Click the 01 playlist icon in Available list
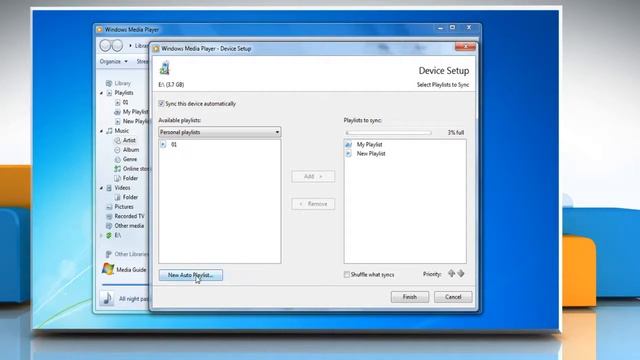The width and height of the screenshot is (640, 360). pyautogui.click(x=163, y=144)
